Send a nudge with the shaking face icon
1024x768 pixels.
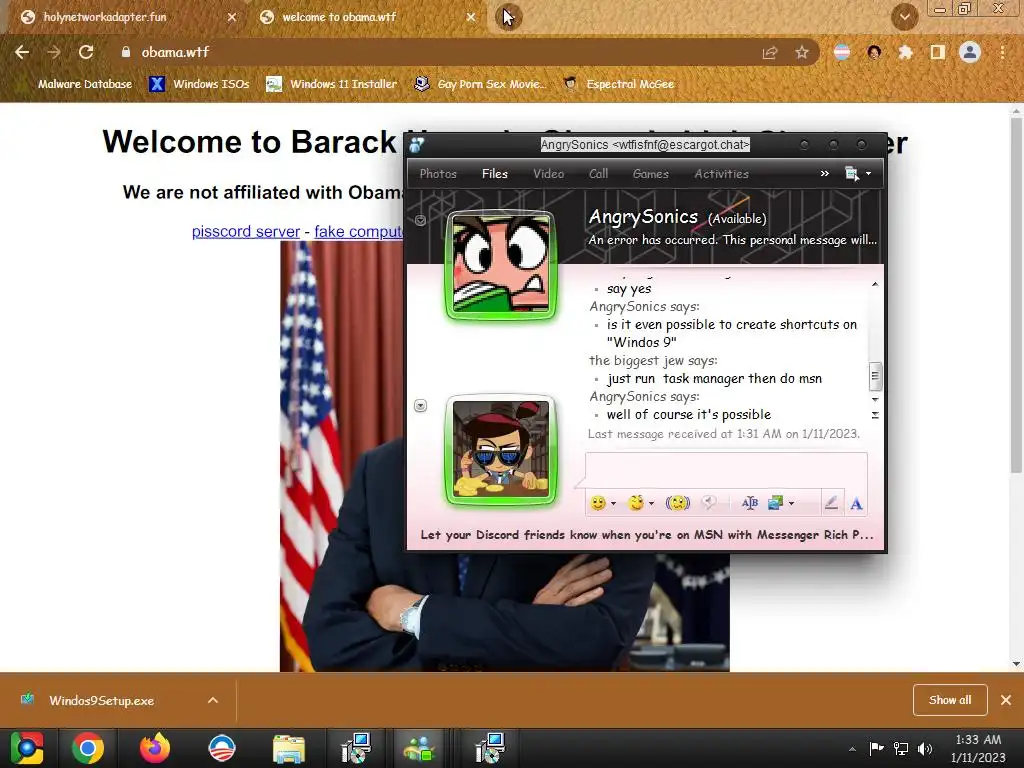click(677, 503)
